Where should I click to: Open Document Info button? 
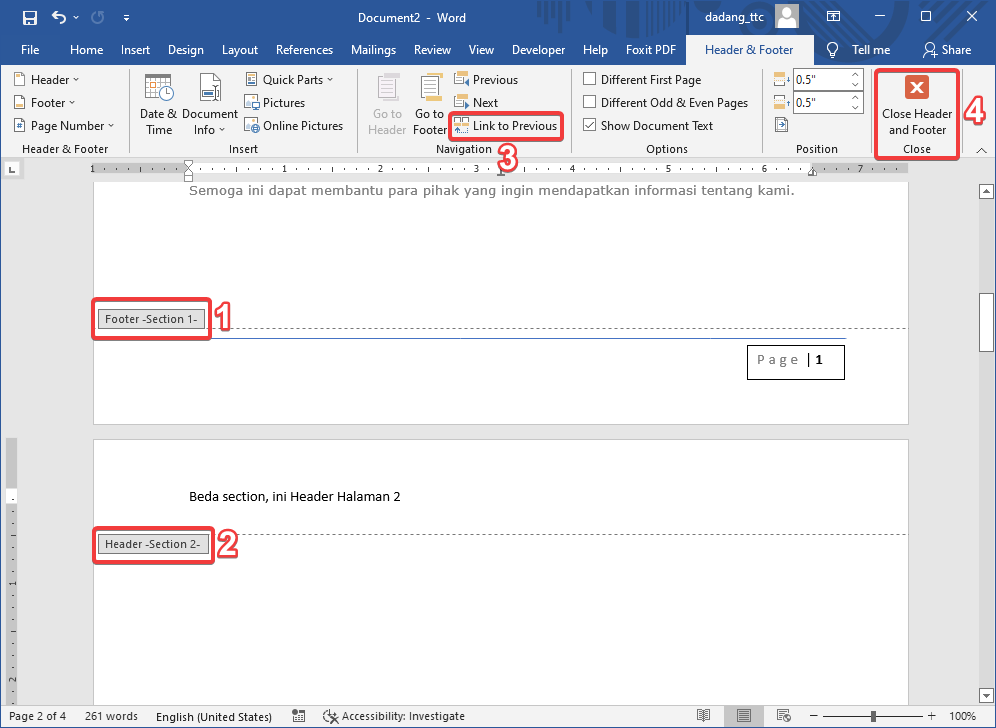click(x=210, y=105)
